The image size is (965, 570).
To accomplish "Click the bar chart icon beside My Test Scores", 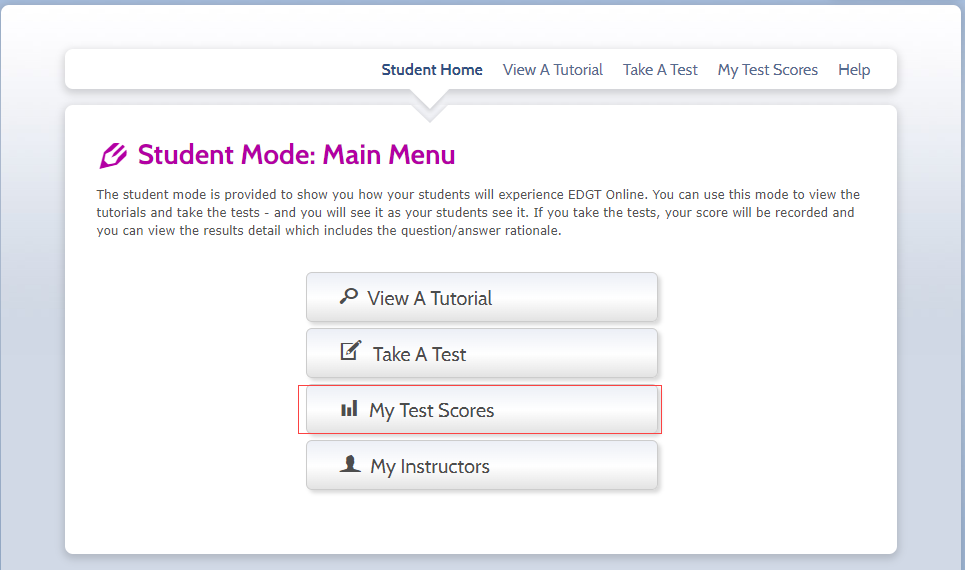I will coord(348,409).
